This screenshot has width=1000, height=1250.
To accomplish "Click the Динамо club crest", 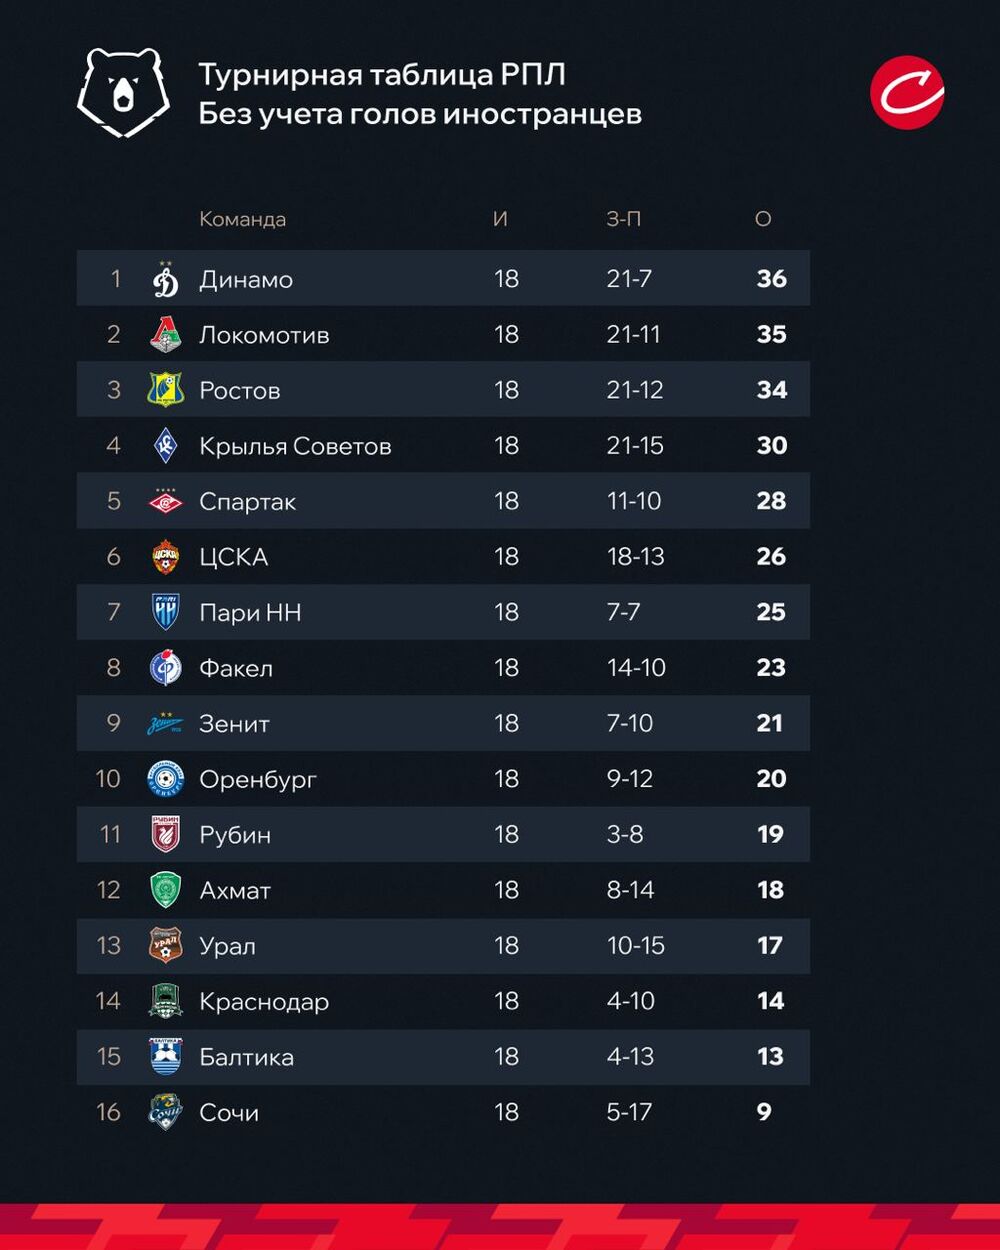I will click(x=166, y=279).
